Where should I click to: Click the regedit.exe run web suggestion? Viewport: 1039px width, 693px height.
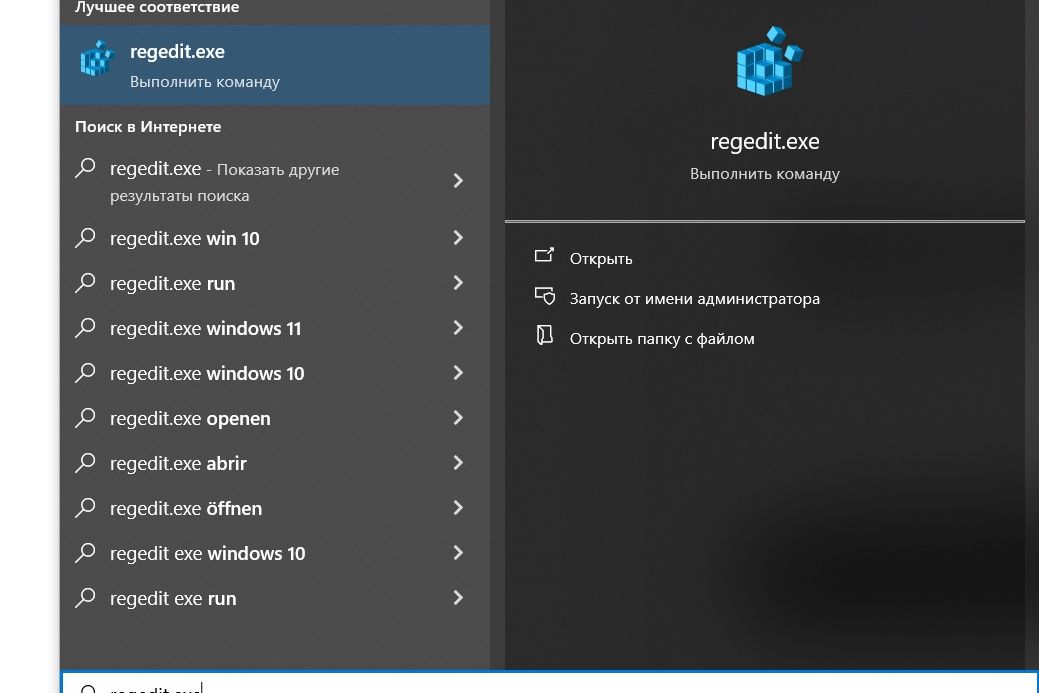coord(172,283)
